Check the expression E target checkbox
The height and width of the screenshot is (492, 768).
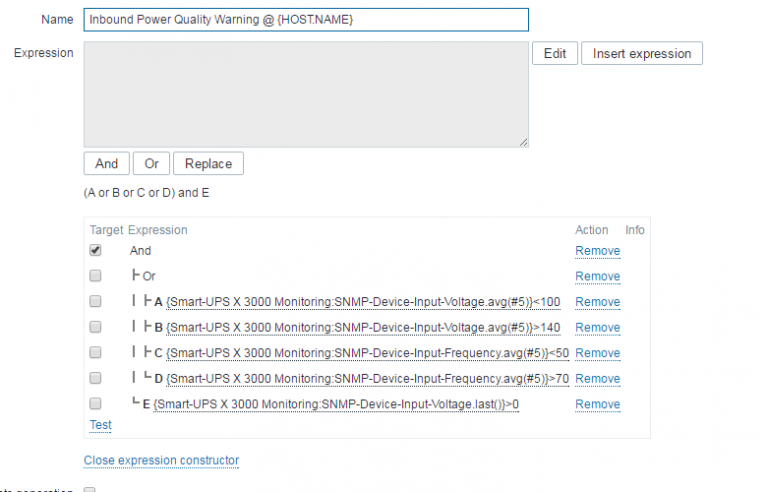96,403
